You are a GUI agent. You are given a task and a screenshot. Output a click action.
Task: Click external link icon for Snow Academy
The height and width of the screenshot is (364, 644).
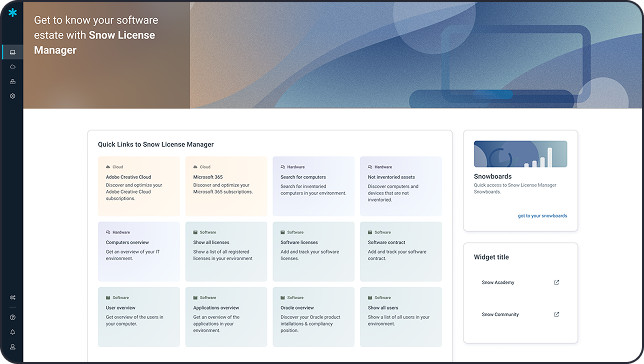point(557,282)
